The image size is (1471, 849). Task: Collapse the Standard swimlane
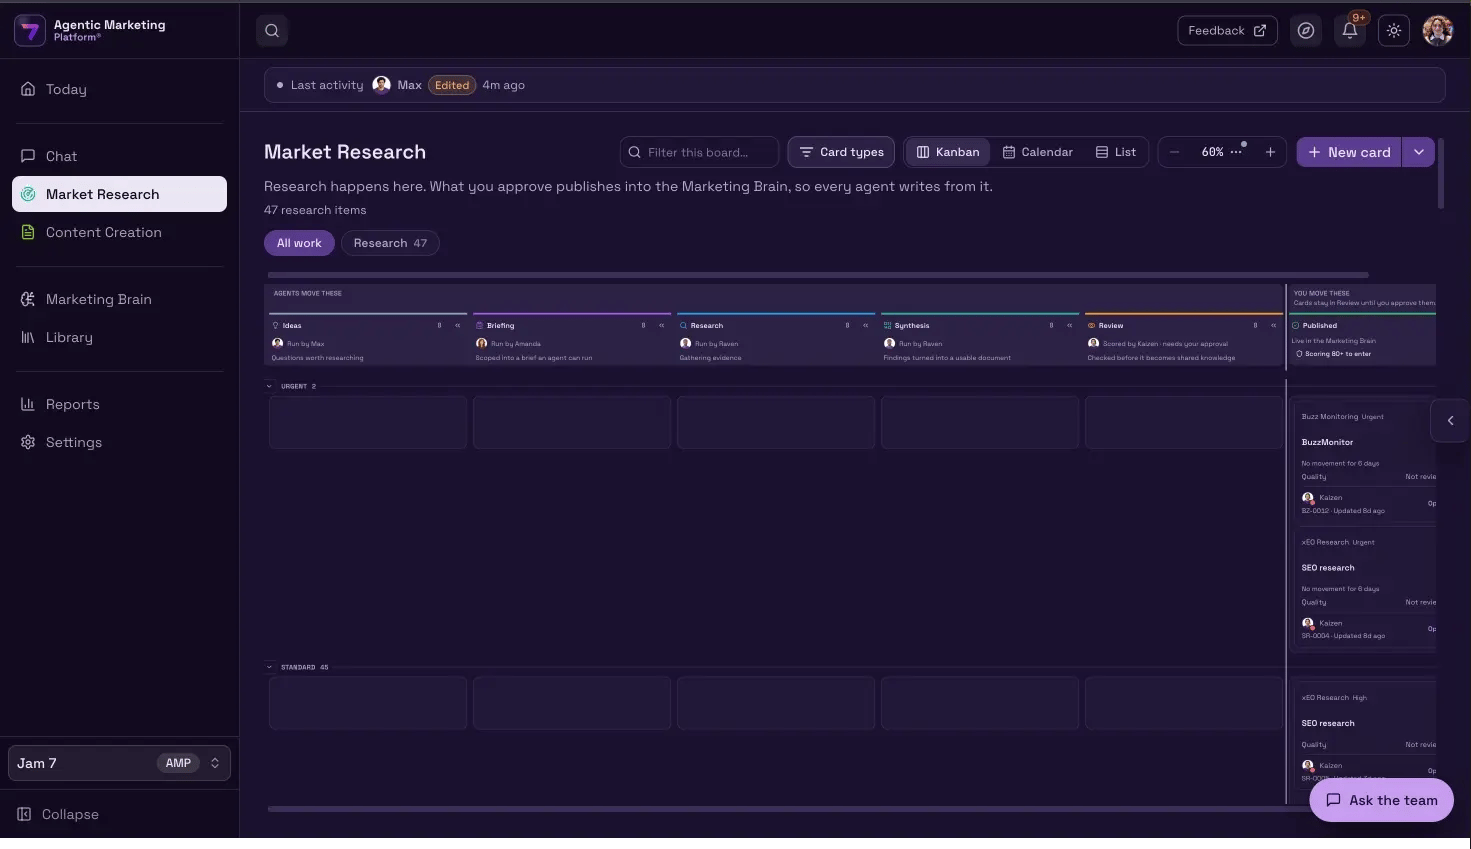[x=269, y=667]
